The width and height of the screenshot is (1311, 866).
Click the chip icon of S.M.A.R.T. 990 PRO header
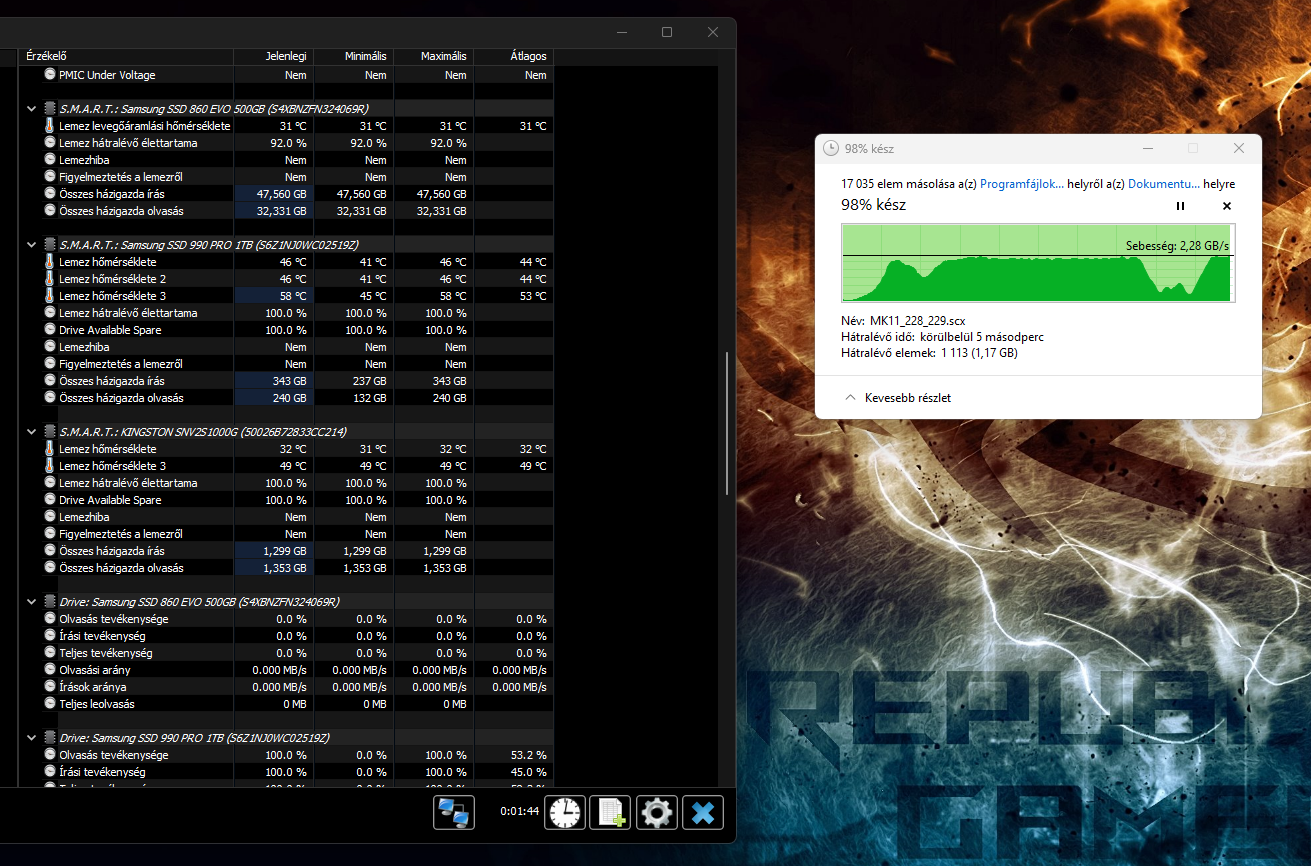tap(50, 245)
